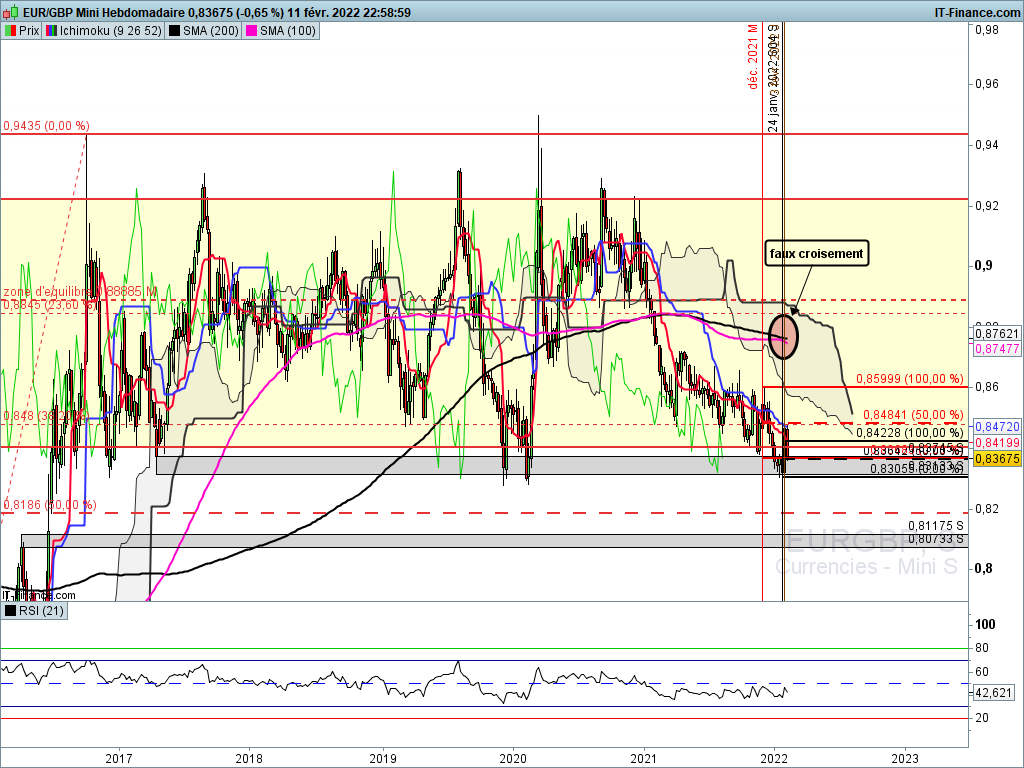This screenshot has width=1024, height=768.
Task: Click the RSI value tag 42,621
Action: (992, 692)
